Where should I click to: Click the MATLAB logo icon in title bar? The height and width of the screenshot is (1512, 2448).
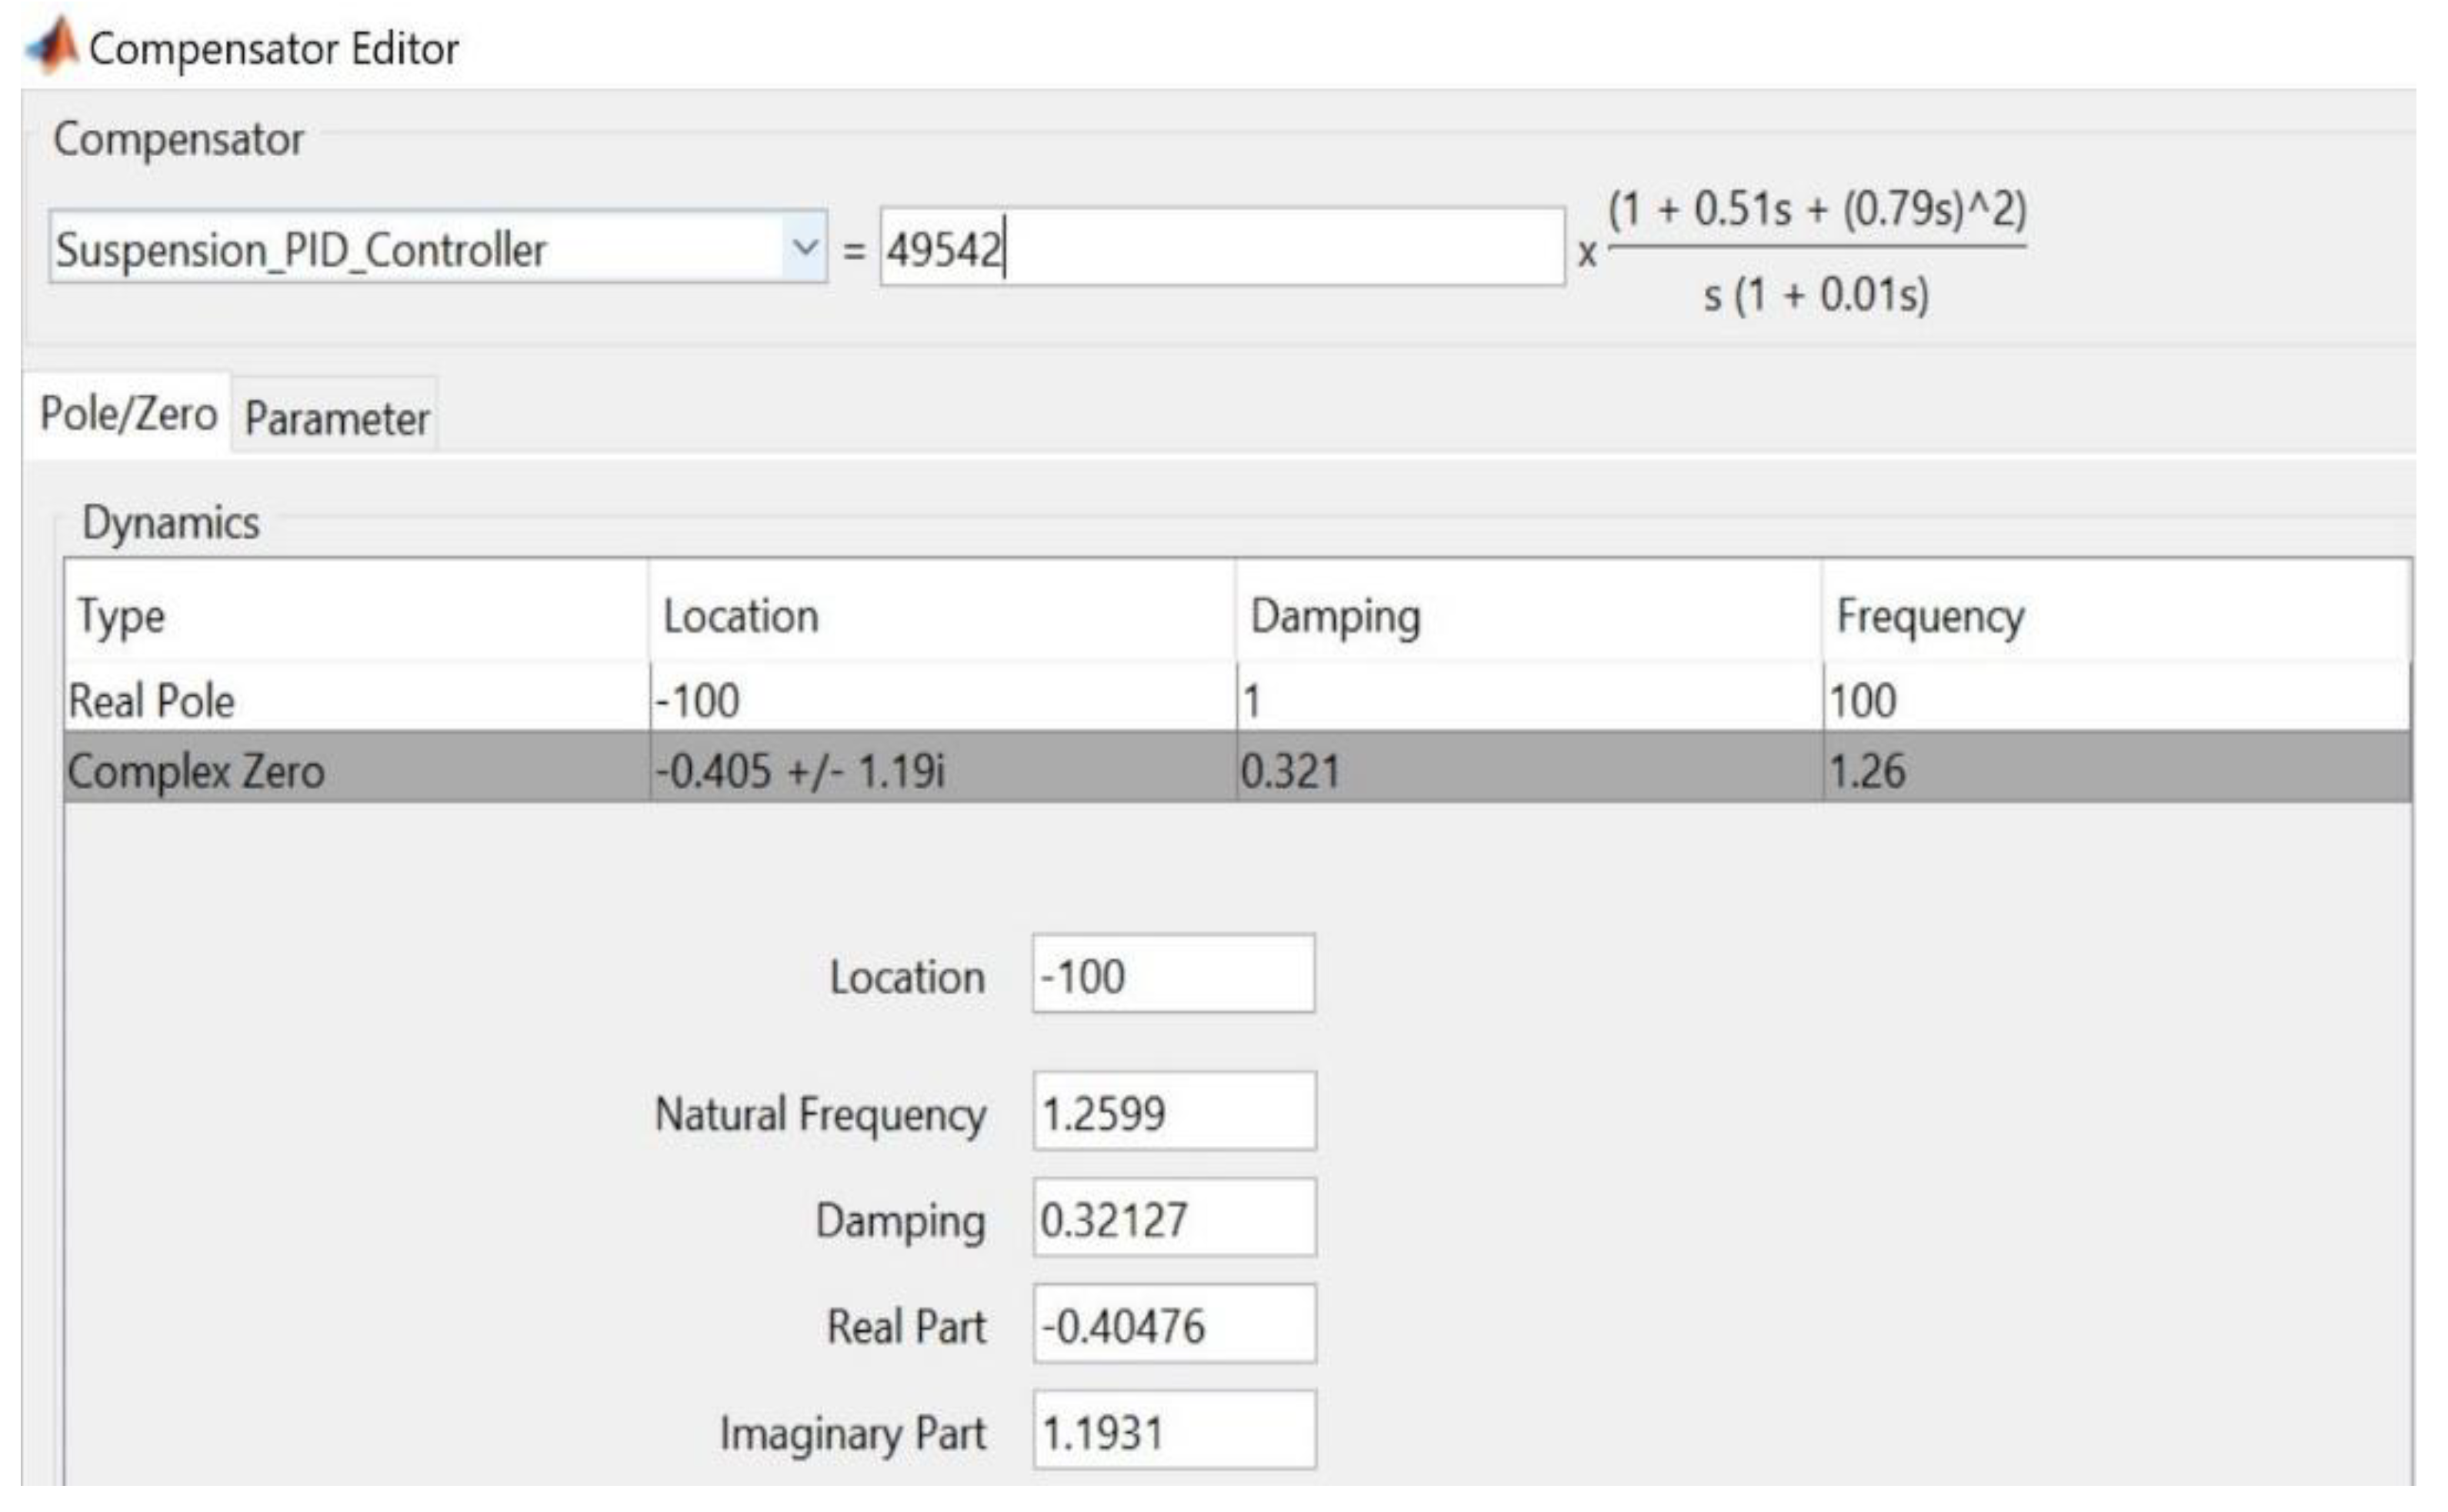point(52,46)
